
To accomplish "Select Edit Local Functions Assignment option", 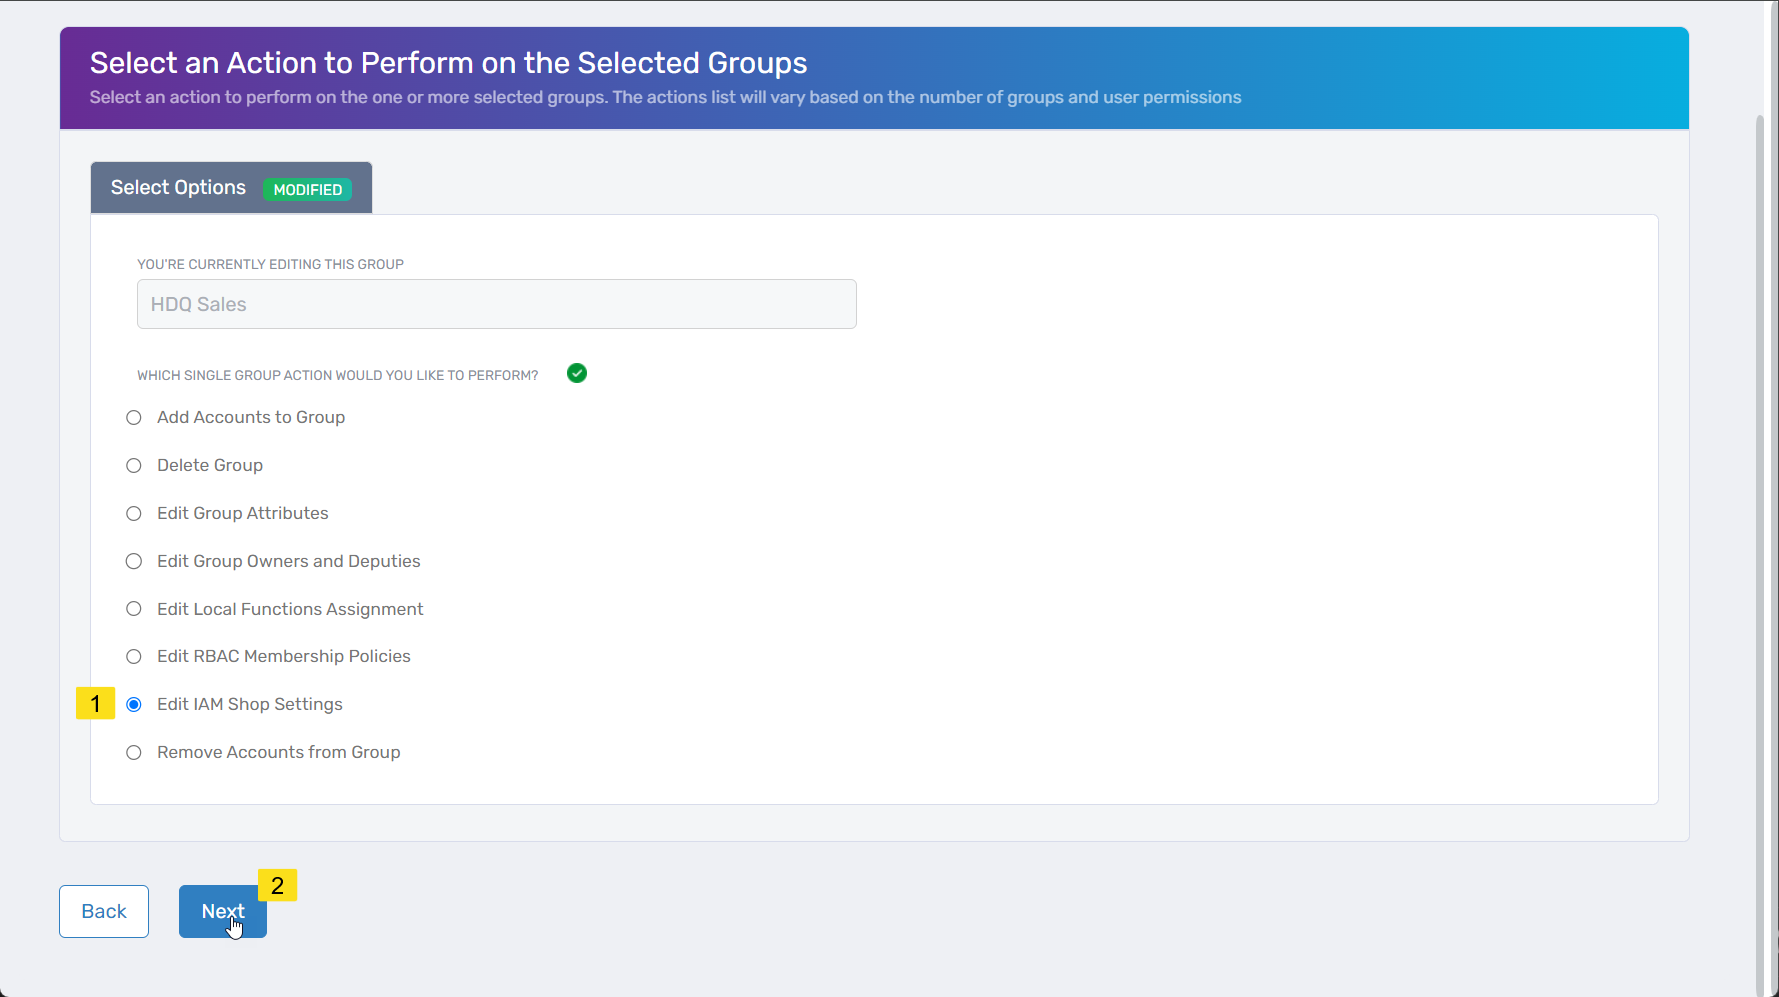I will point(134,609).
